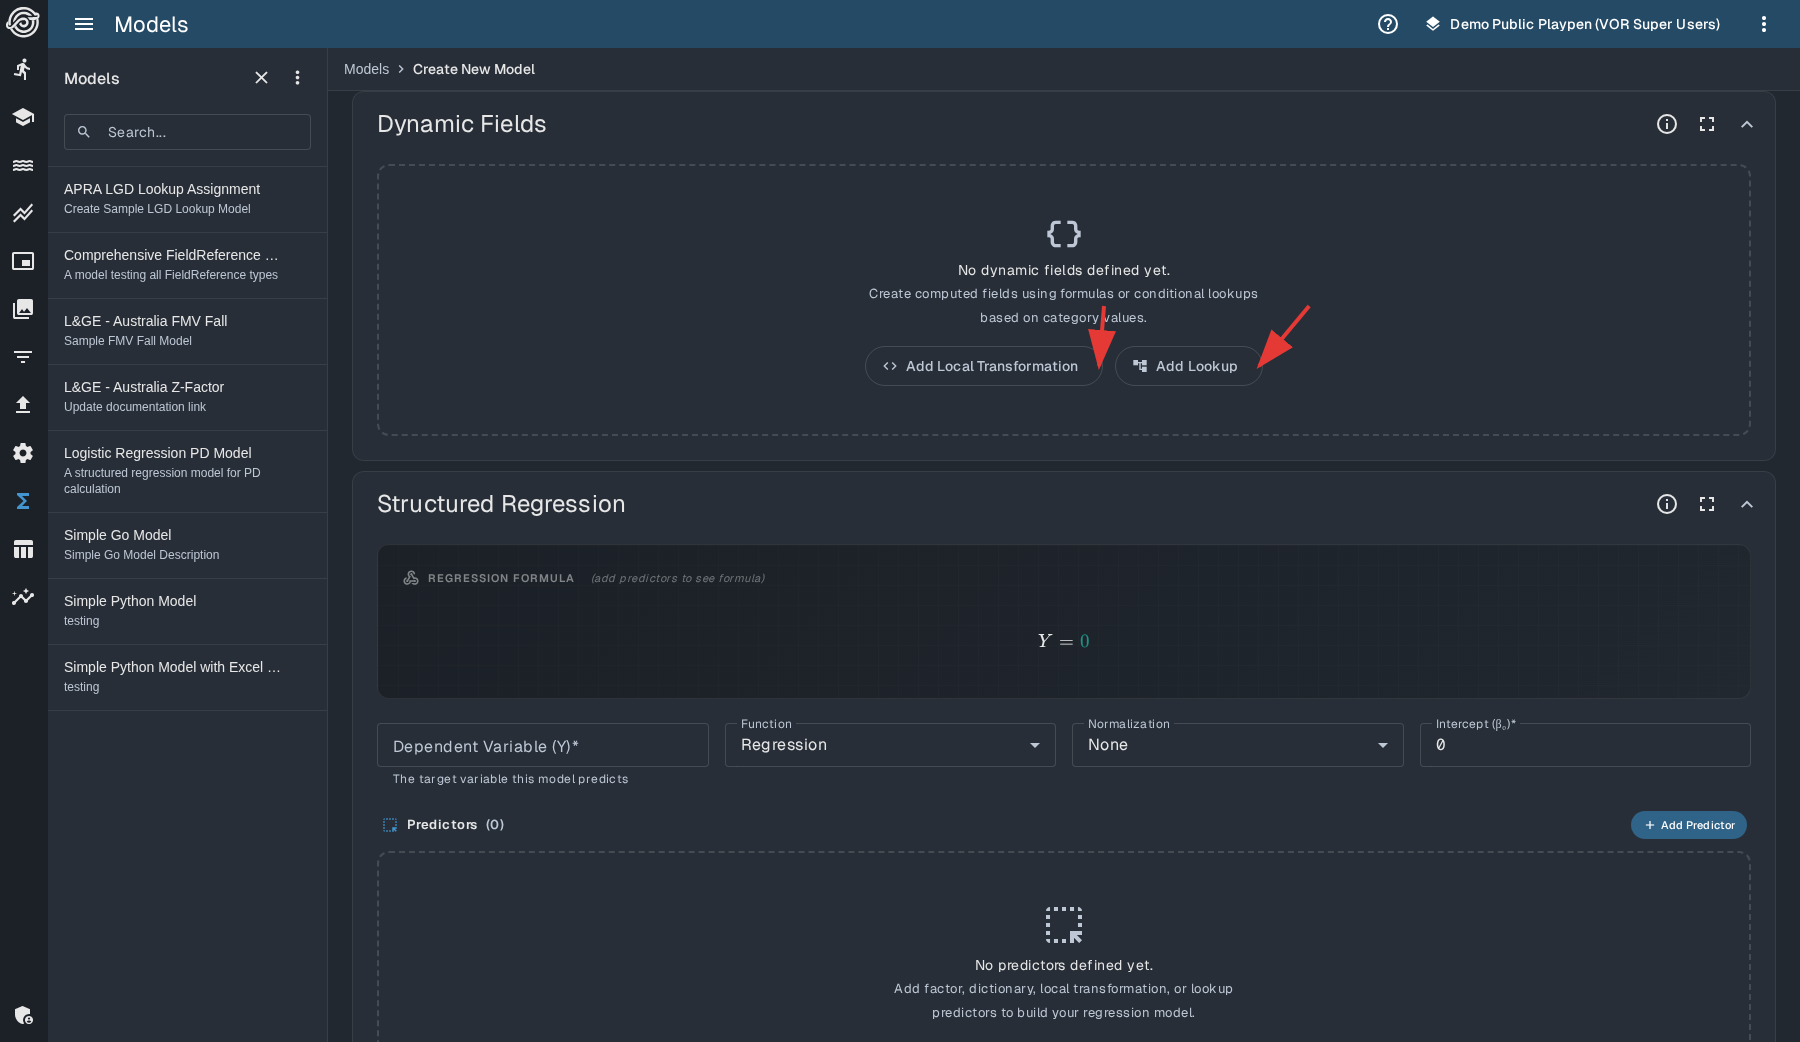Close the Models side panel
1800x1042 pixels.
click(x=261, y=78)
